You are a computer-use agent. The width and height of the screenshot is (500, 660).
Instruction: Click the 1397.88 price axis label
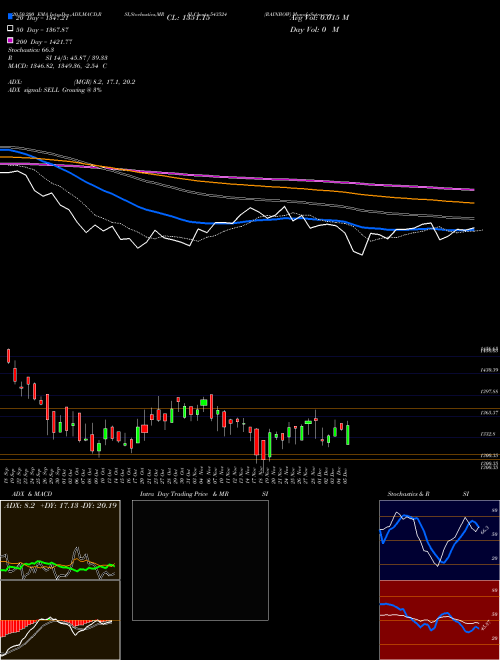tap(489, 391)
